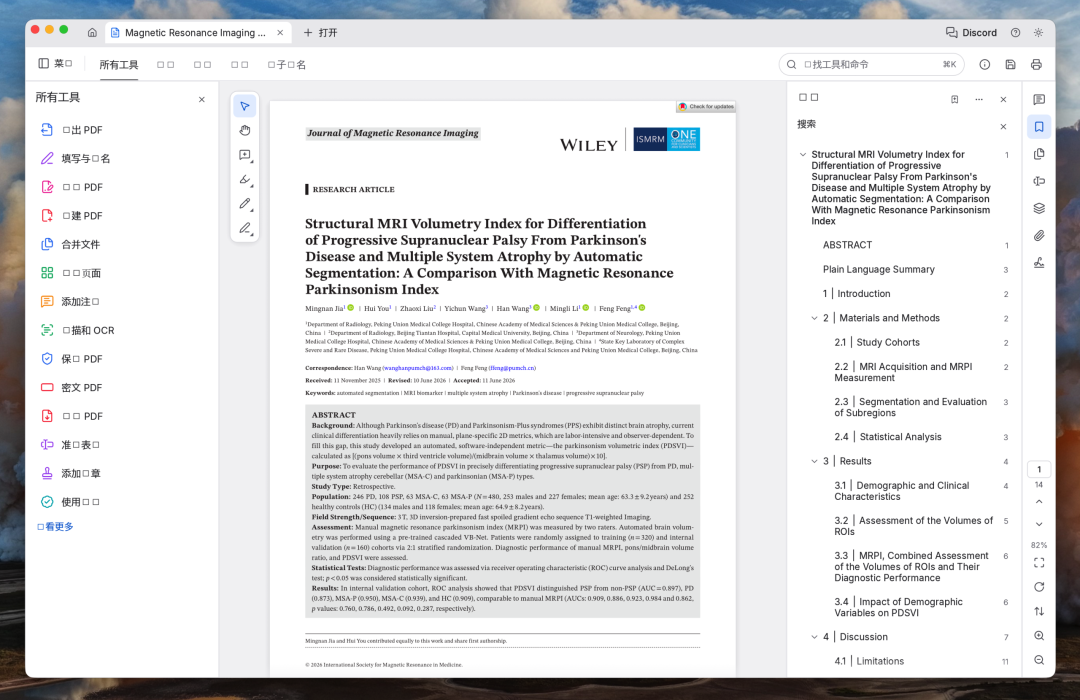Viewport: 1080px width, 700px height.
Task: Open the bookmarks panel options ellipsis menu
Action: click(x=979, y=99)
